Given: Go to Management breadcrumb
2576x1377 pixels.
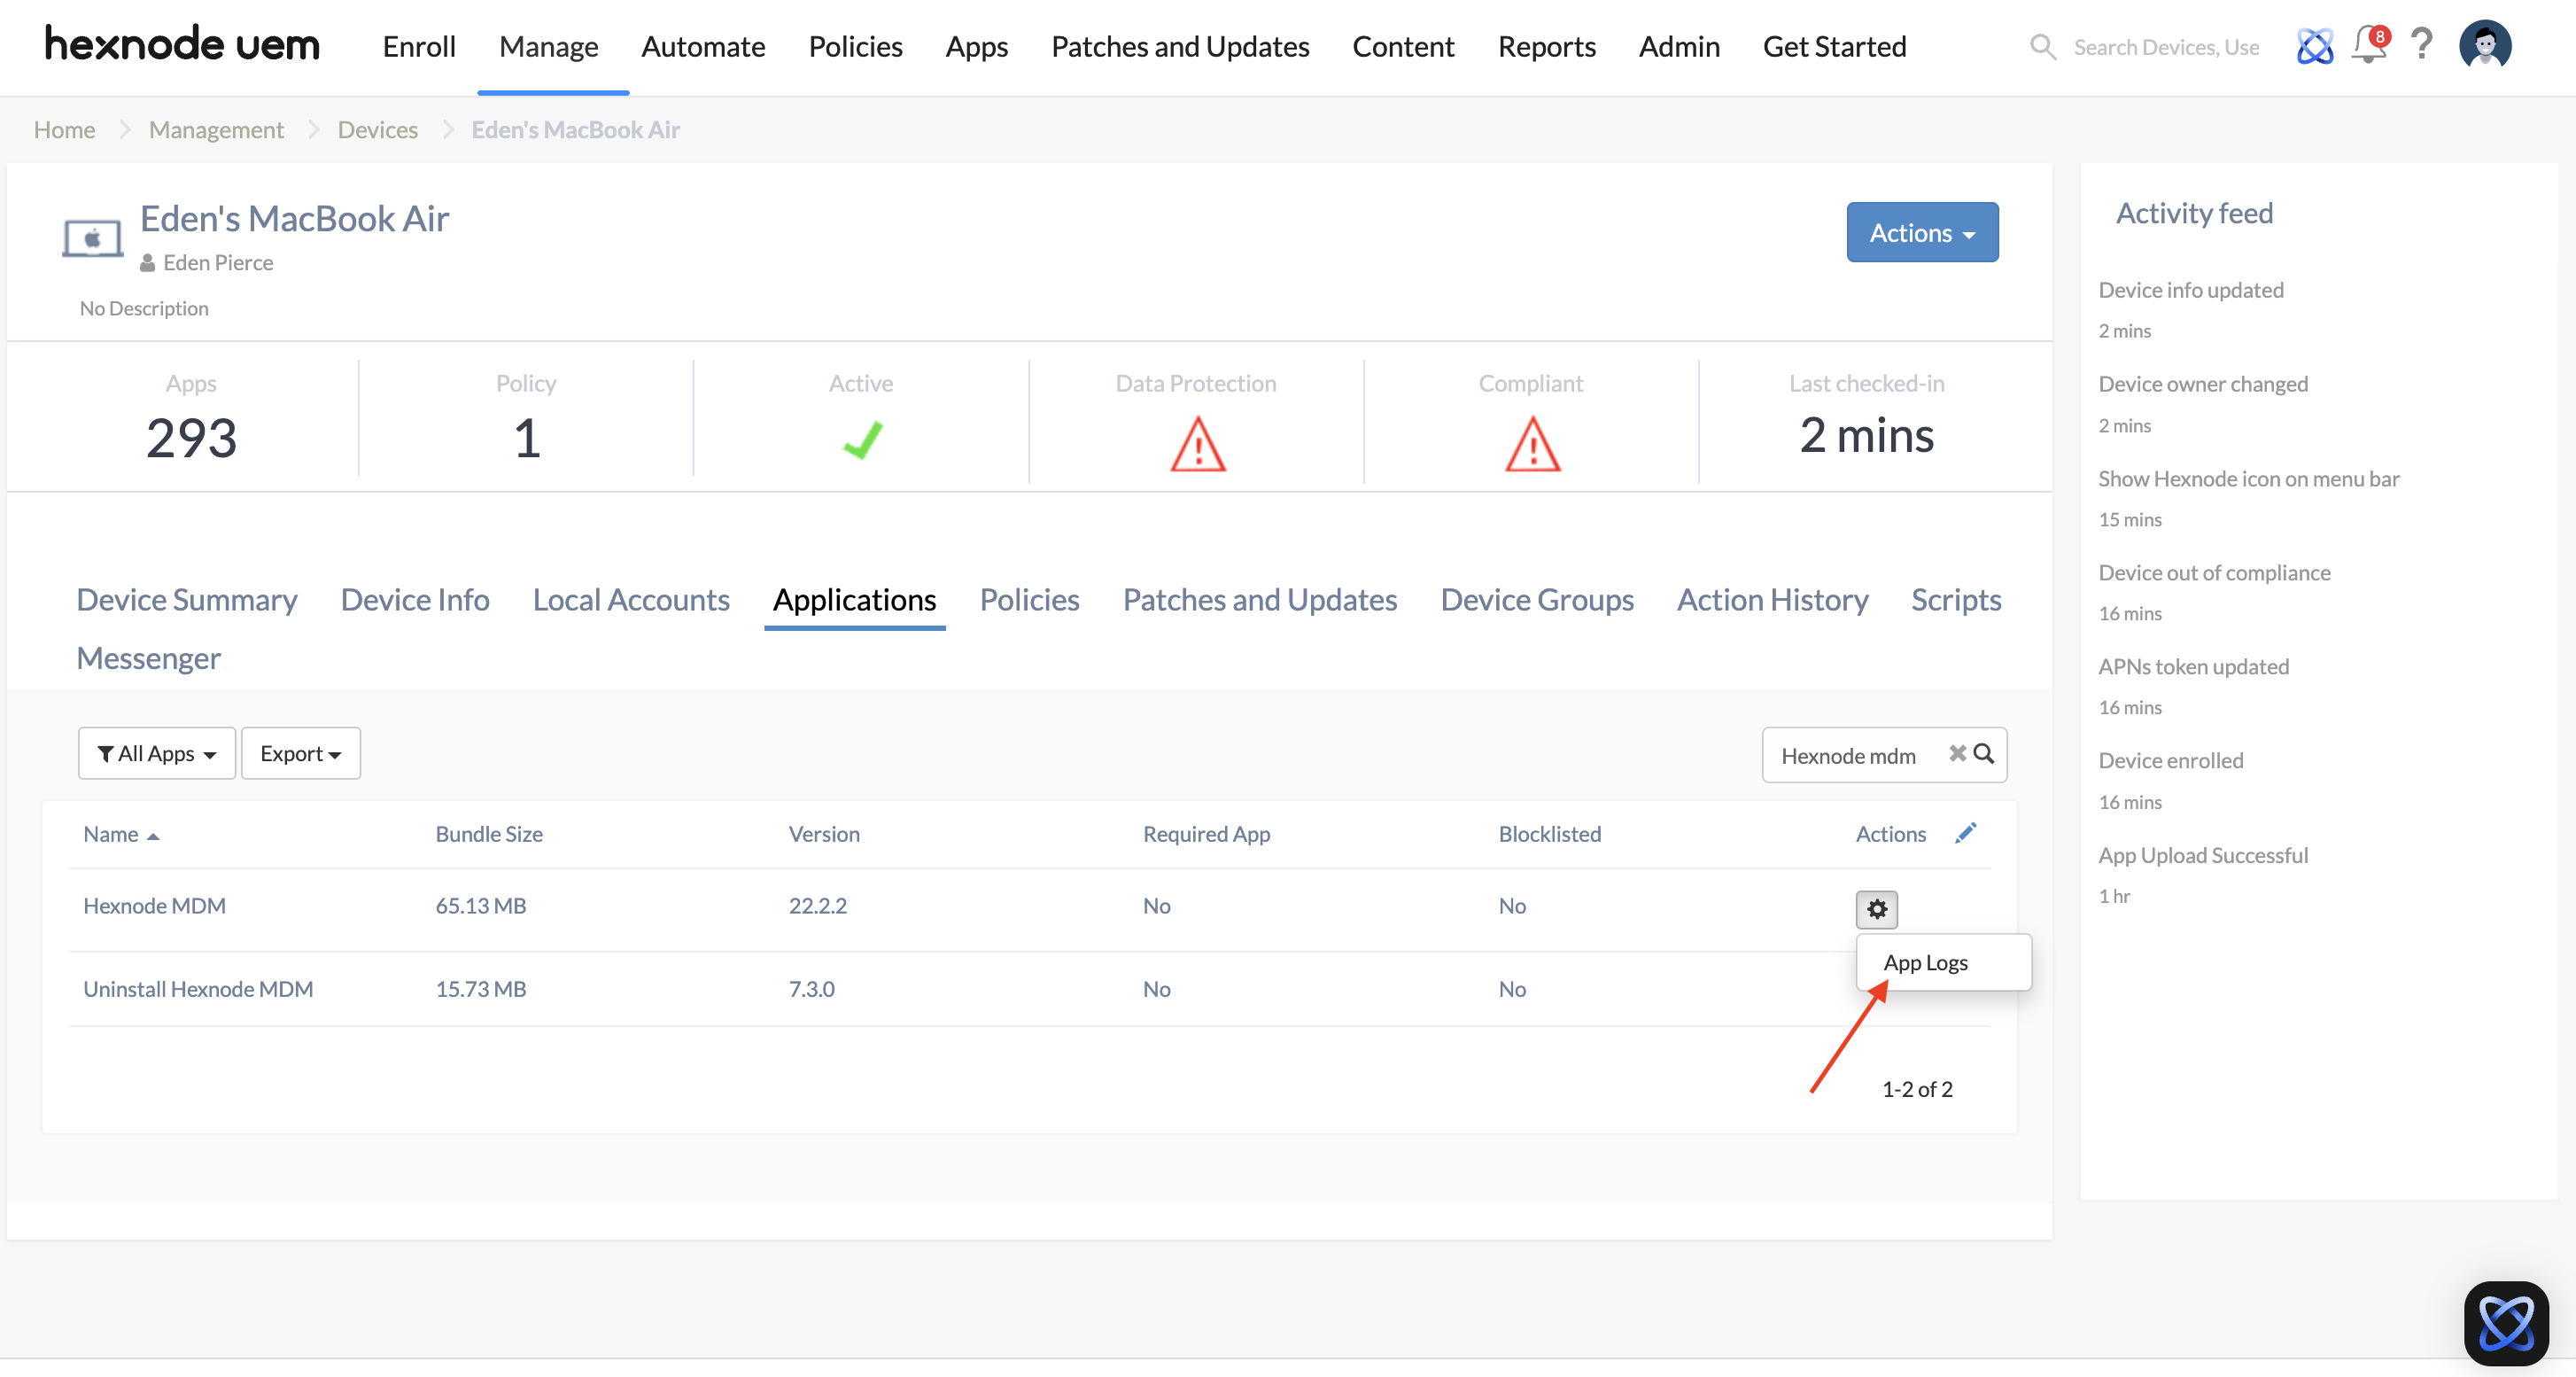Looking at the screenshot, I should pyautogui.click(x=216, y=130).
